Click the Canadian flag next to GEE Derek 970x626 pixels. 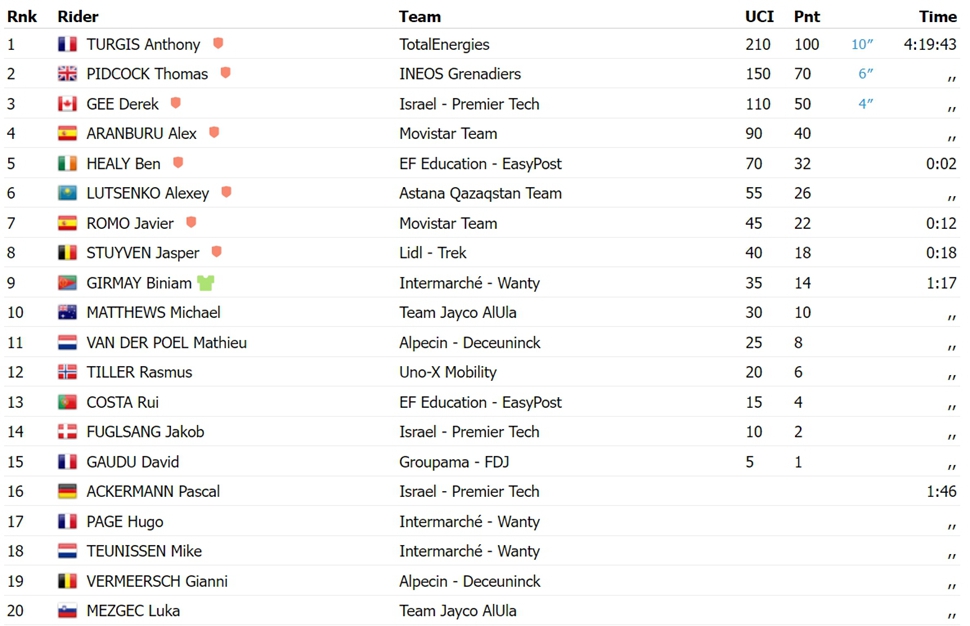[67, 103]
